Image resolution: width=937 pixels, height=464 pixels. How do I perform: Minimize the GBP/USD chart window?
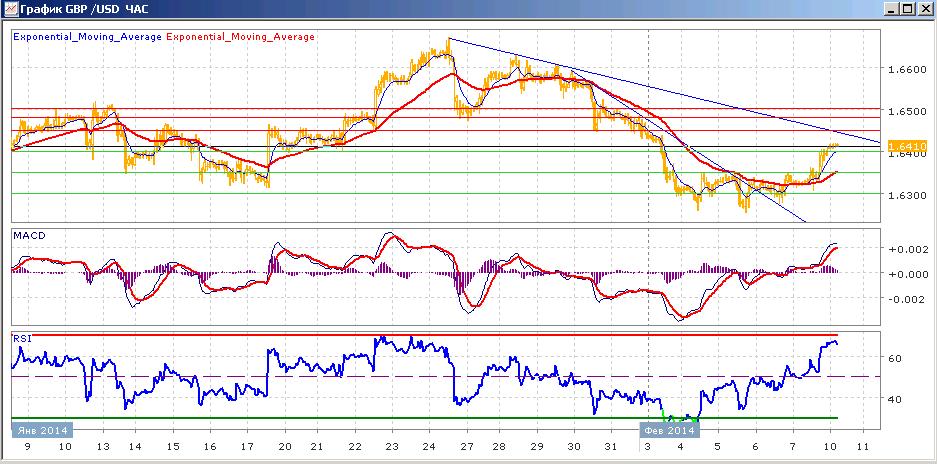892,10
